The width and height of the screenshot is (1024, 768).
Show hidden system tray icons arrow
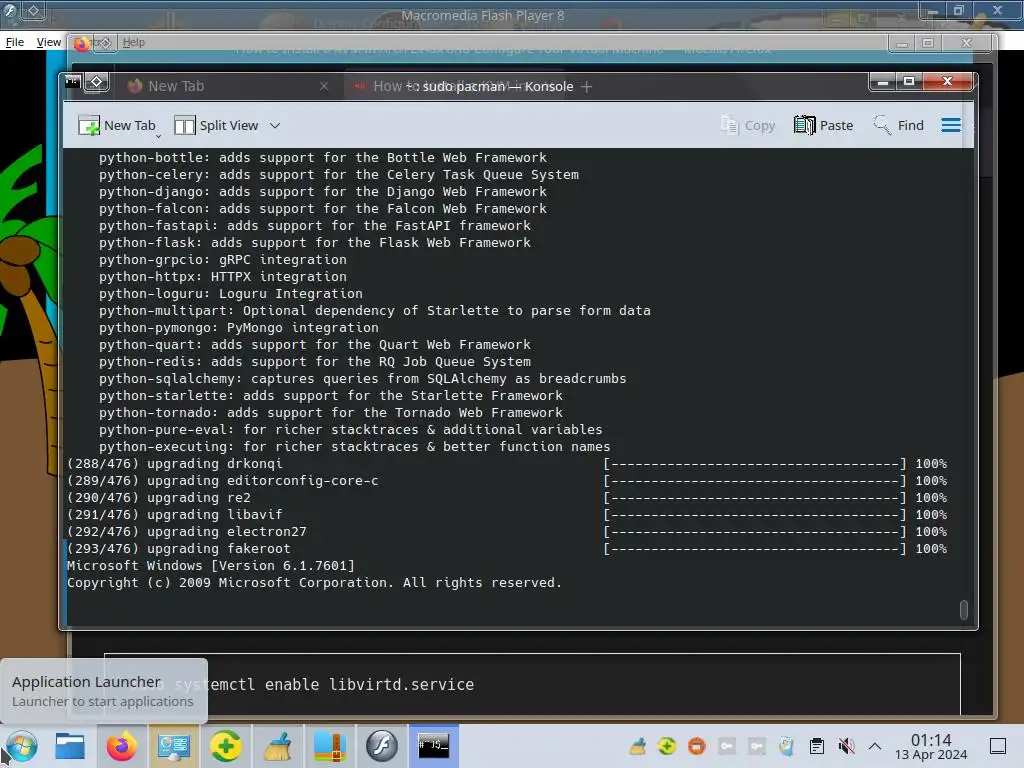coord(875,746)
